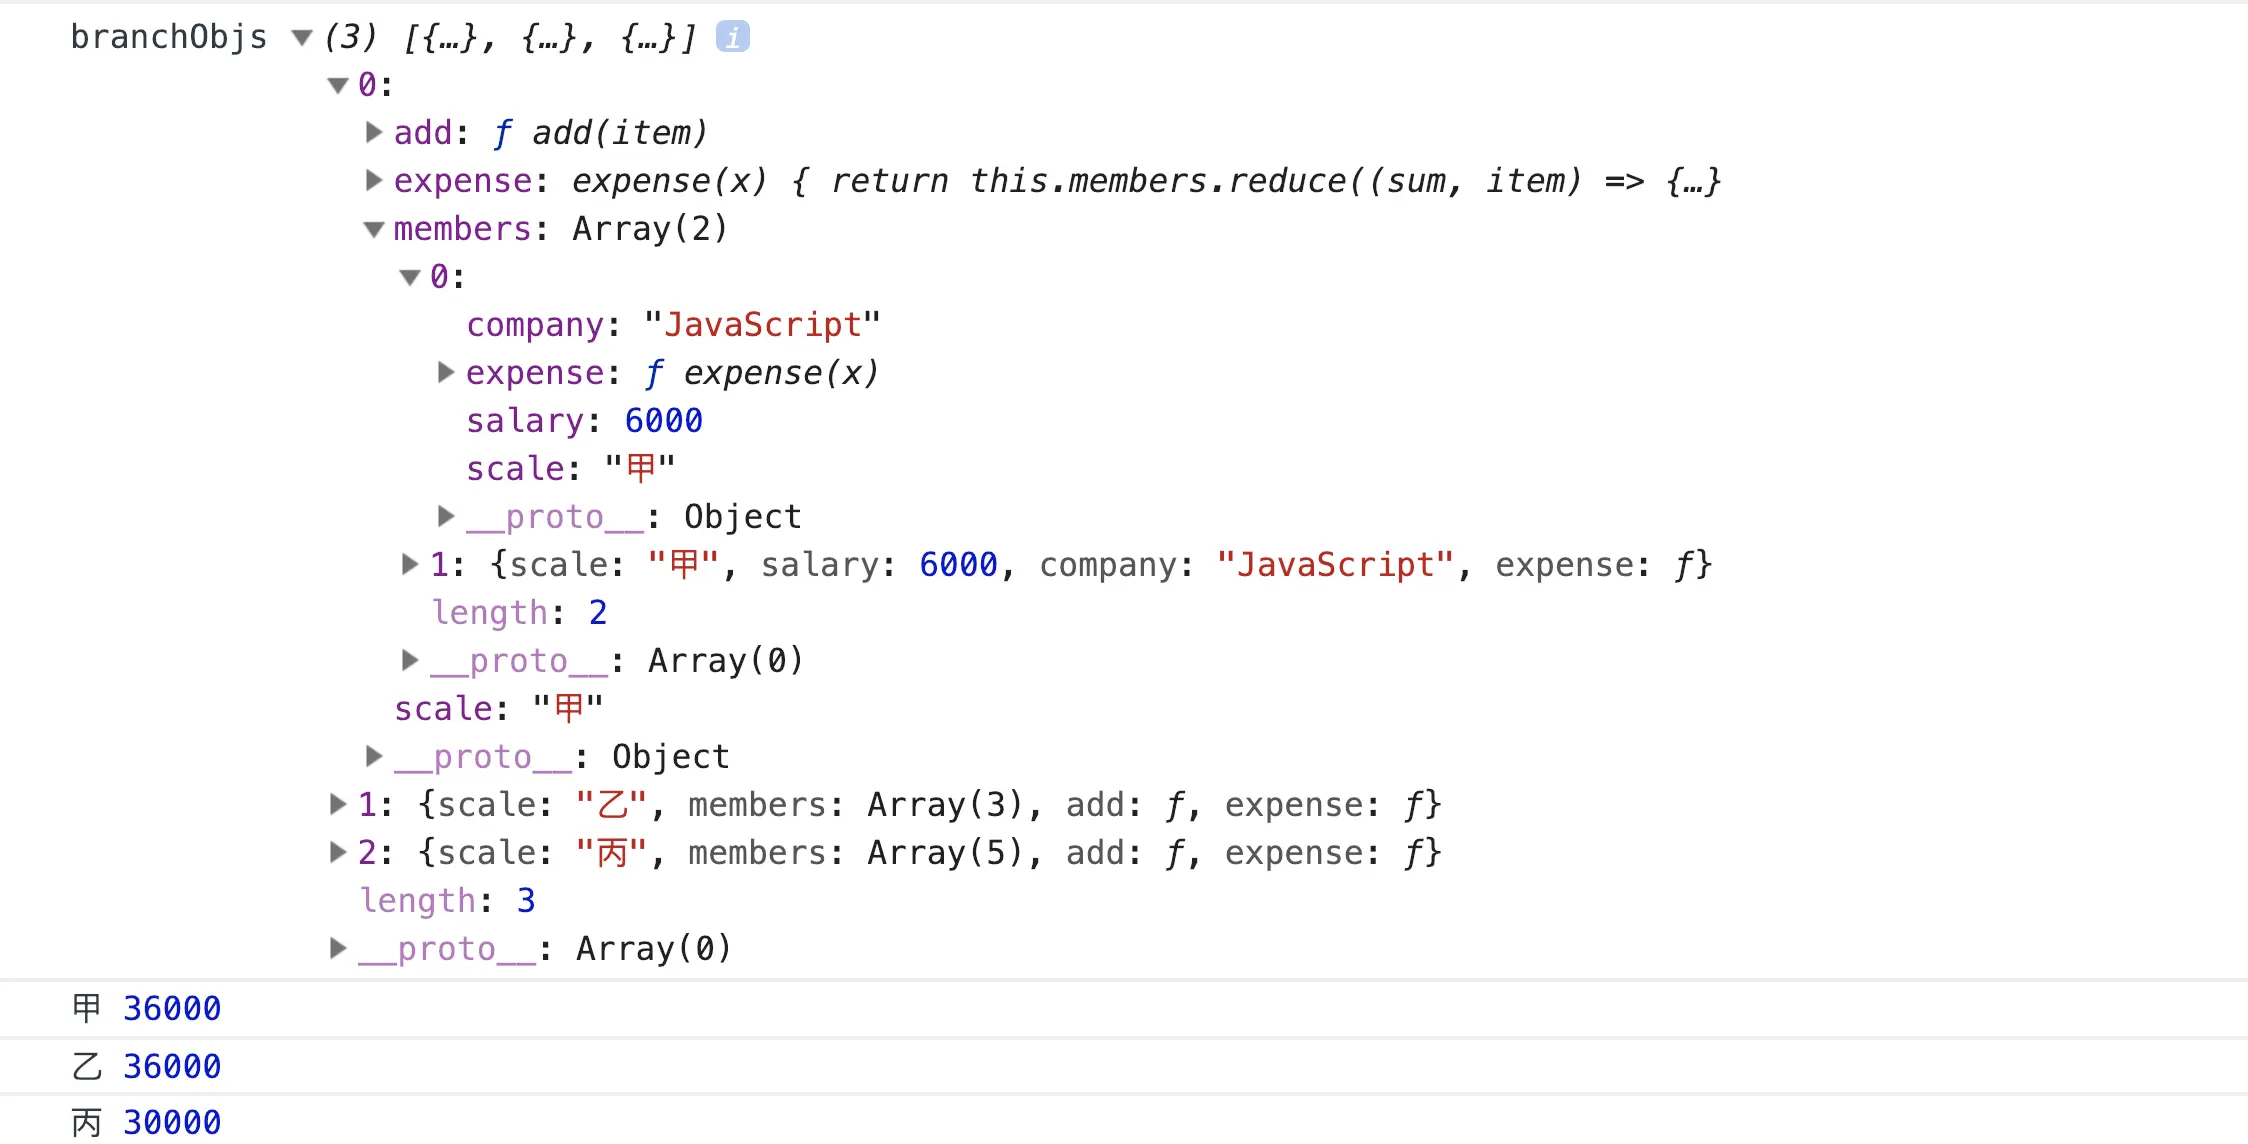
Task: Select the 甲 36000 console log line
Action: (x=147, y=1008)
